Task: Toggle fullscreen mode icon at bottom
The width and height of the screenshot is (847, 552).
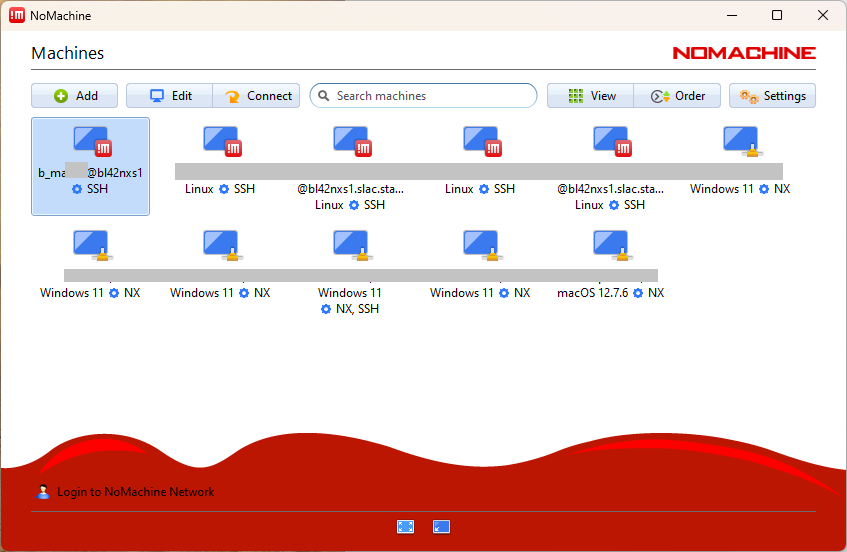Action: pos(405,527)
